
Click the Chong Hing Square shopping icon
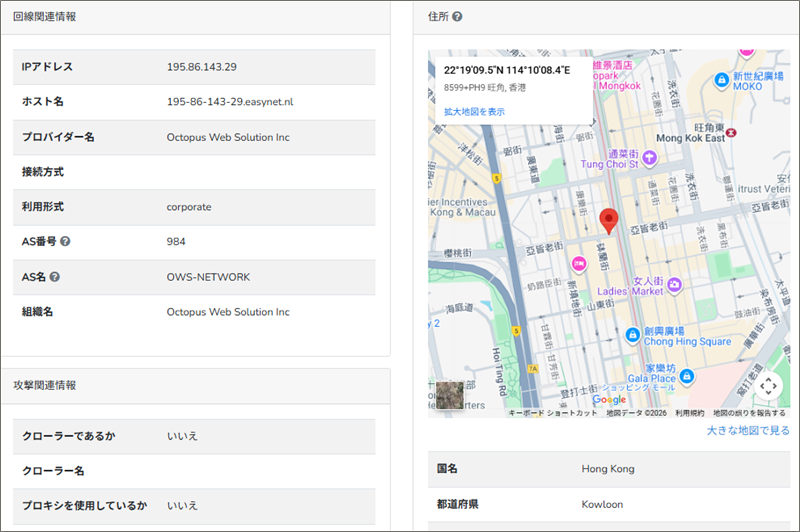pyautogui.click(x=631, y=334)
